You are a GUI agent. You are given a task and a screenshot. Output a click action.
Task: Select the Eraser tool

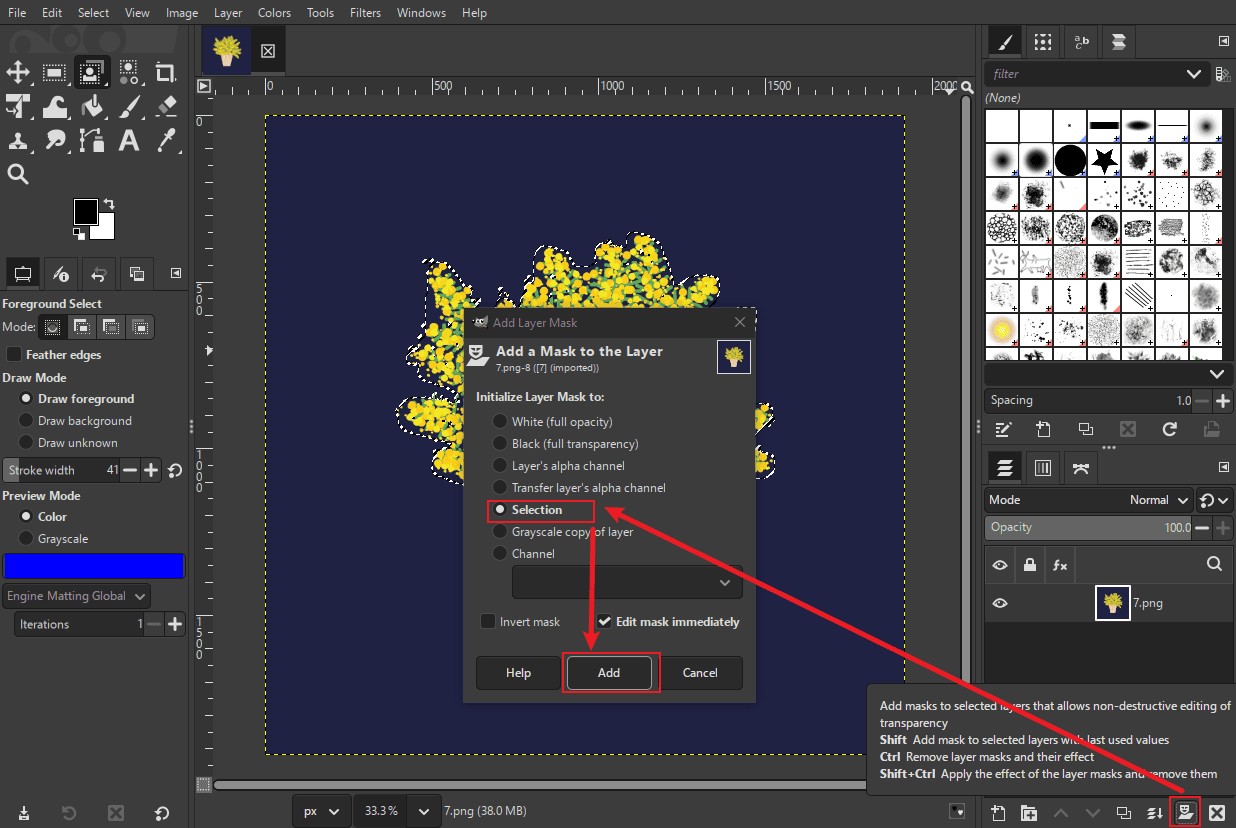[166, 106]
